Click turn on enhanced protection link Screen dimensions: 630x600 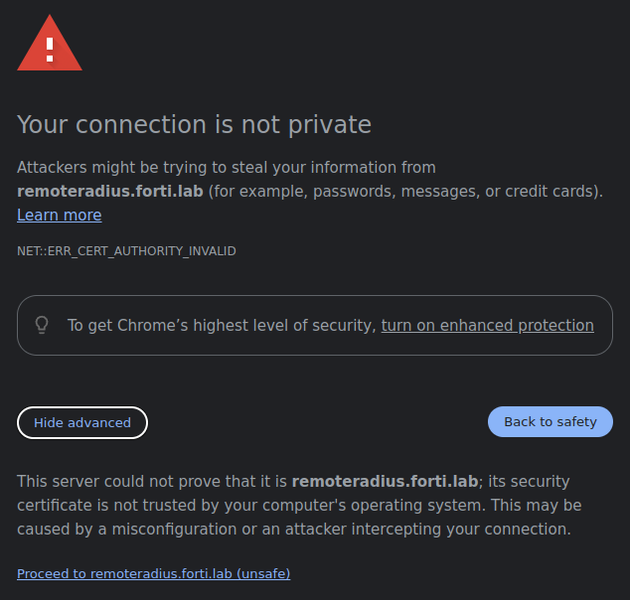click(487, 325)
